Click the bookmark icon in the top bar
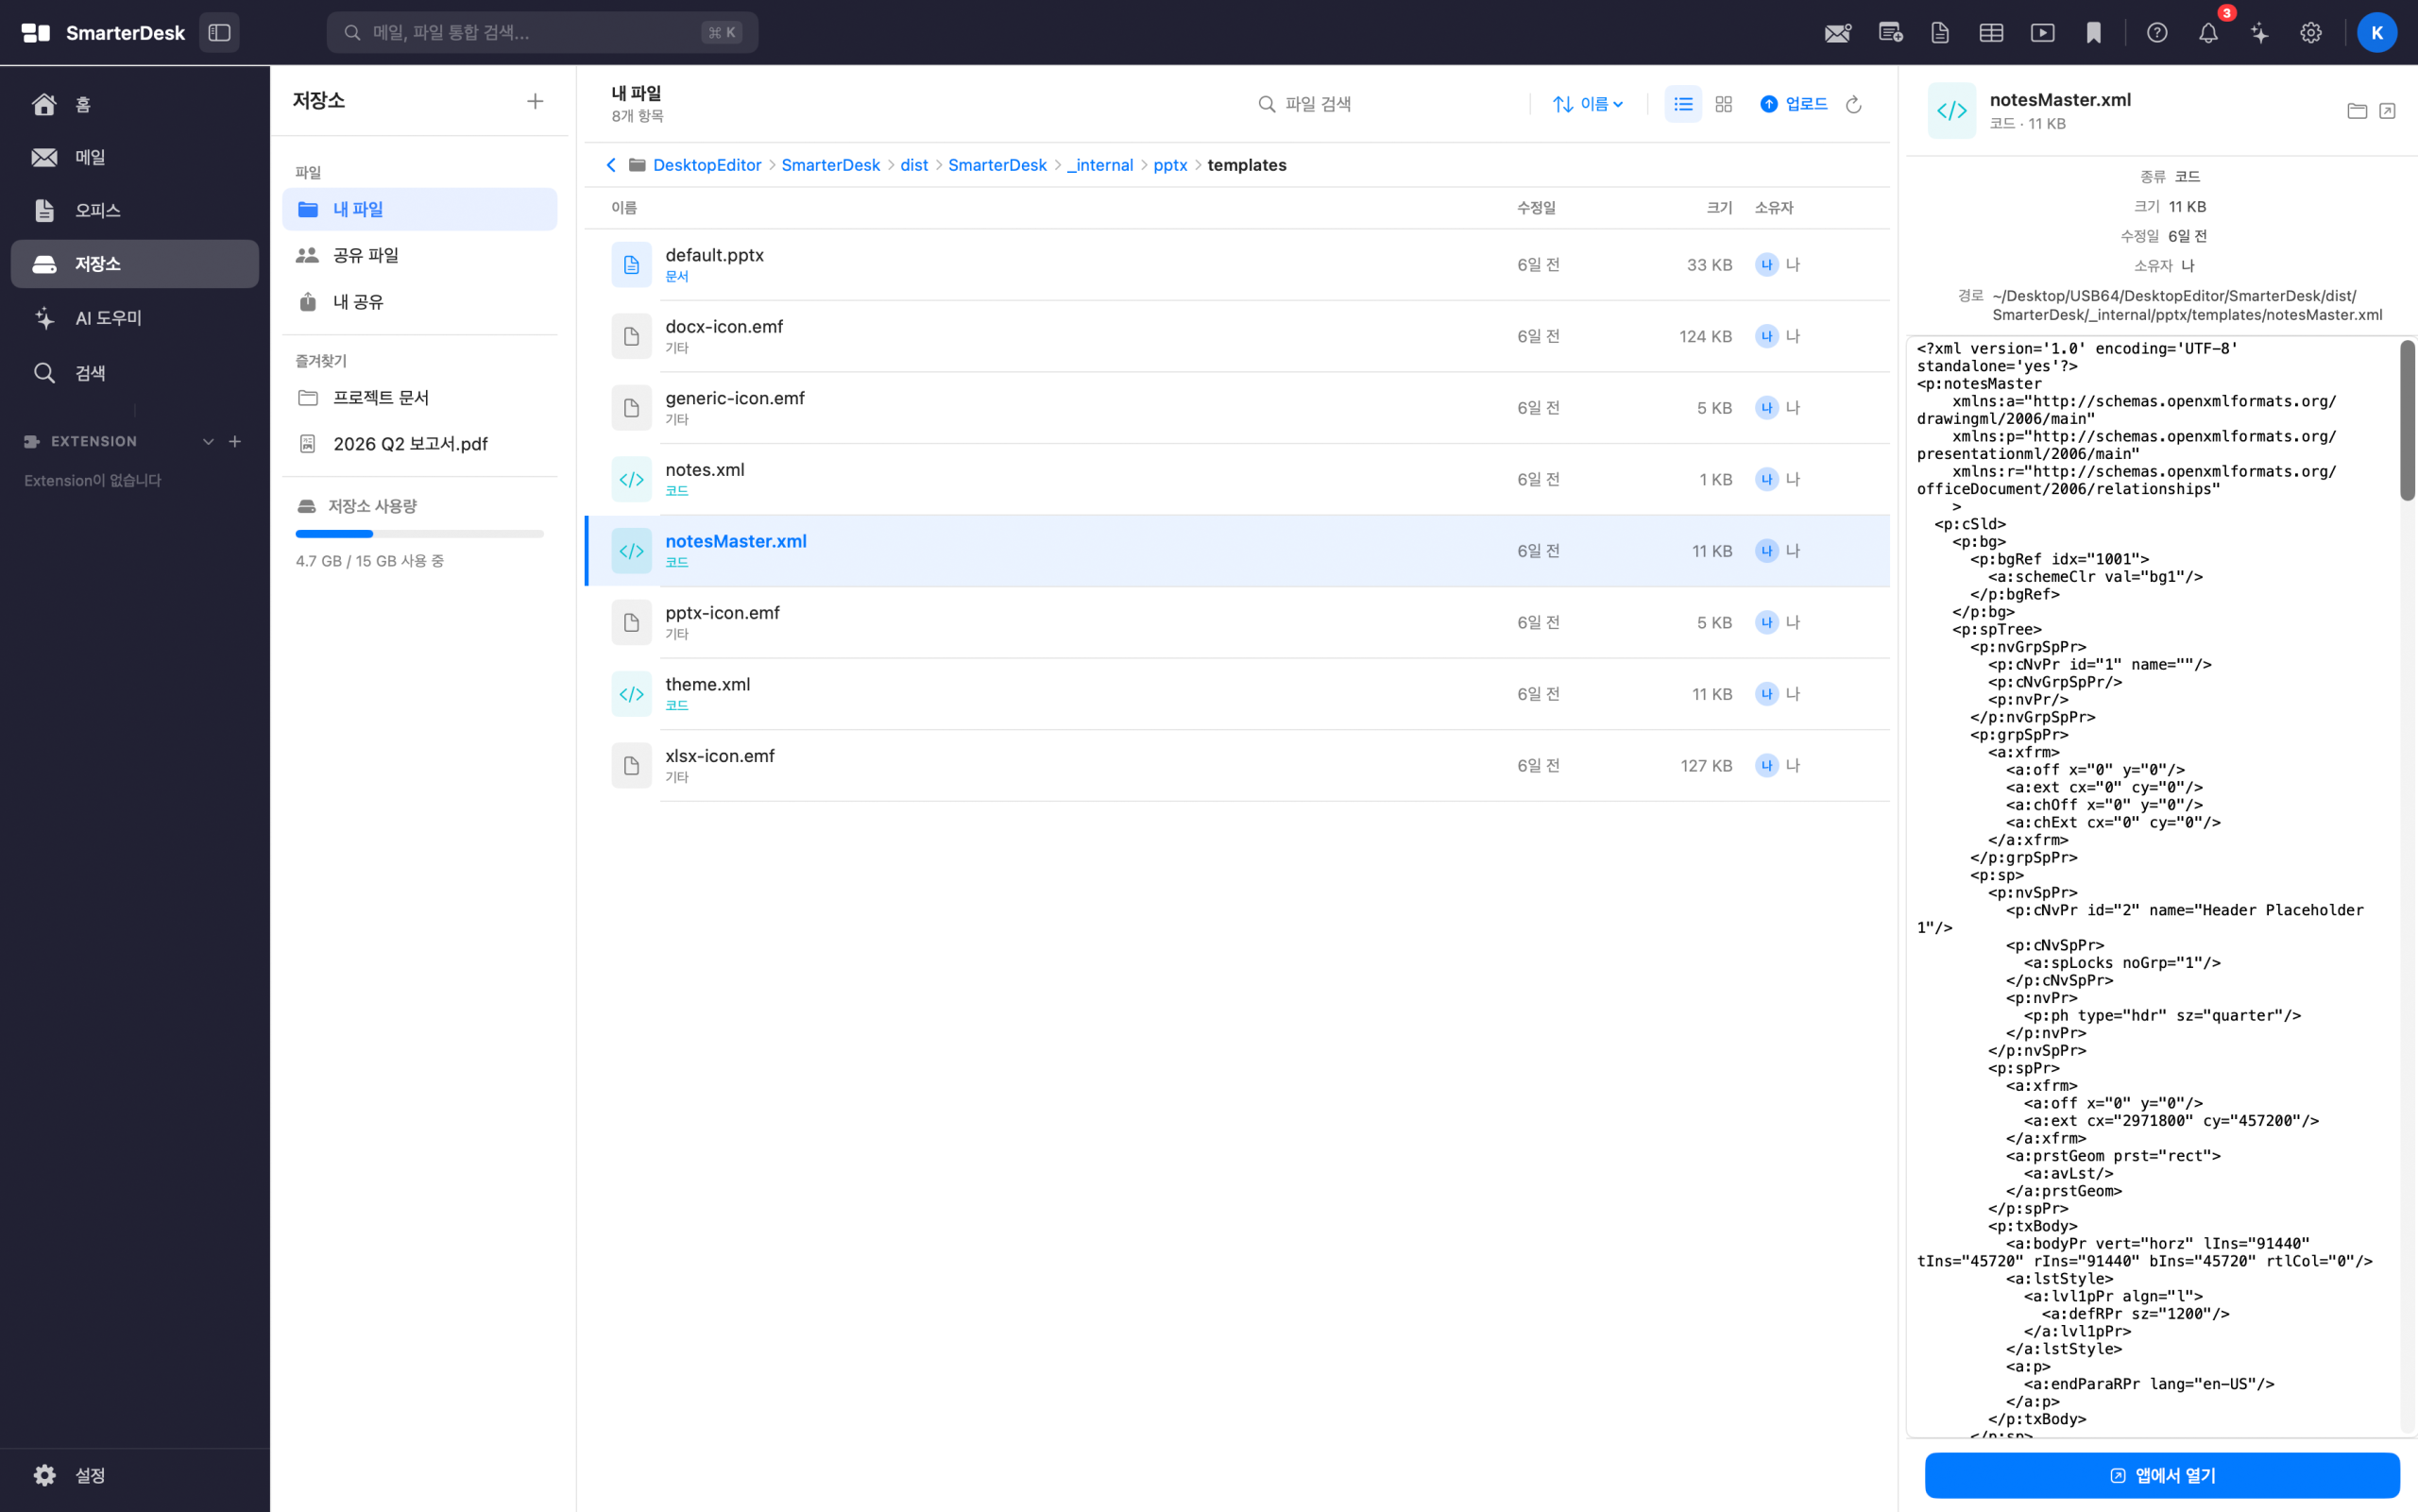 point(2093,33)
